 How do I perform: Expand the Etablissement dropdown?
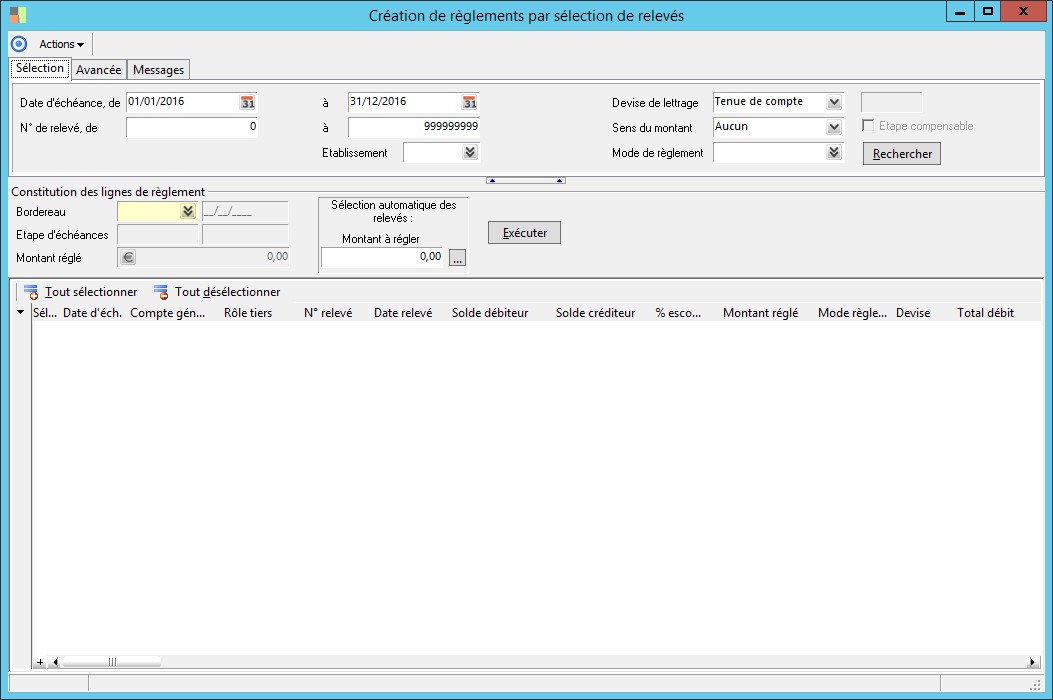[470, 152]
